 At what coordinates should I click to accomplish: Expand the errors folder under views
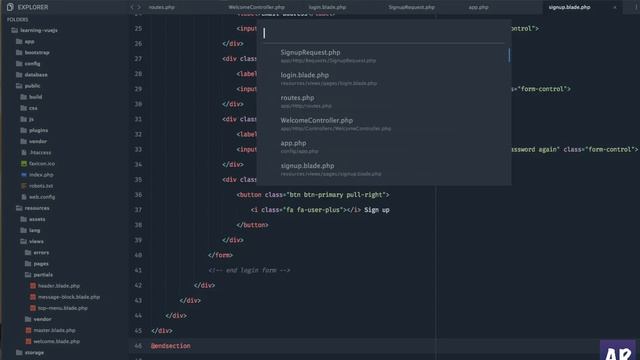coord(28,252)
